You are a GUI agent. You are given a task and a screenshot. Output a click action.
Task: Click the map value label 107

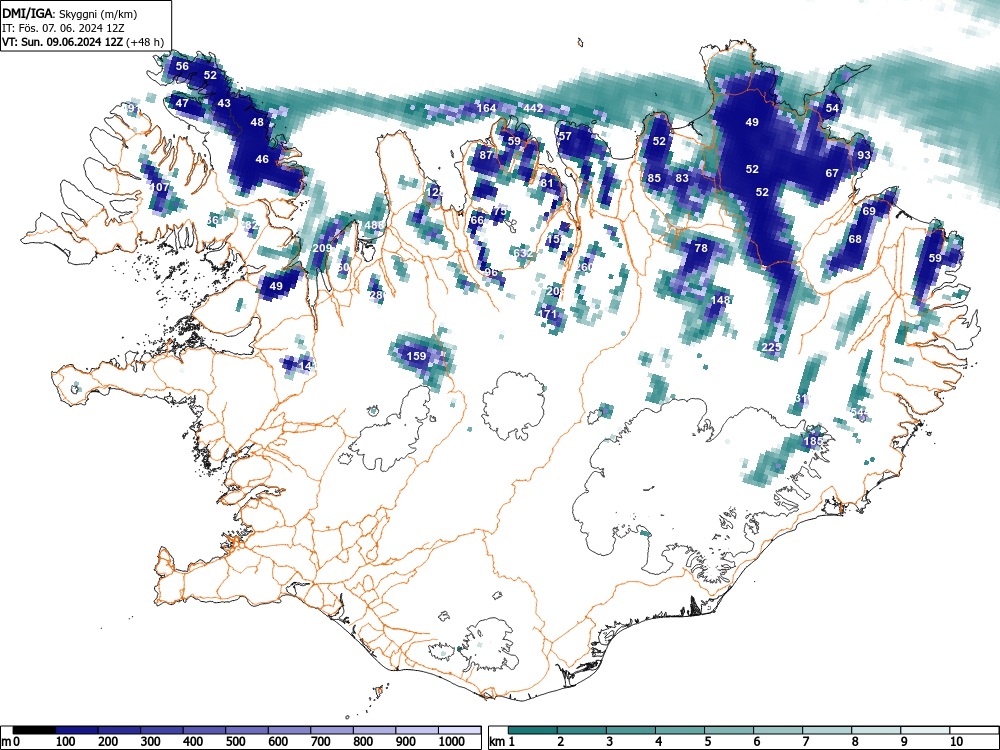[x=159, y=188]
